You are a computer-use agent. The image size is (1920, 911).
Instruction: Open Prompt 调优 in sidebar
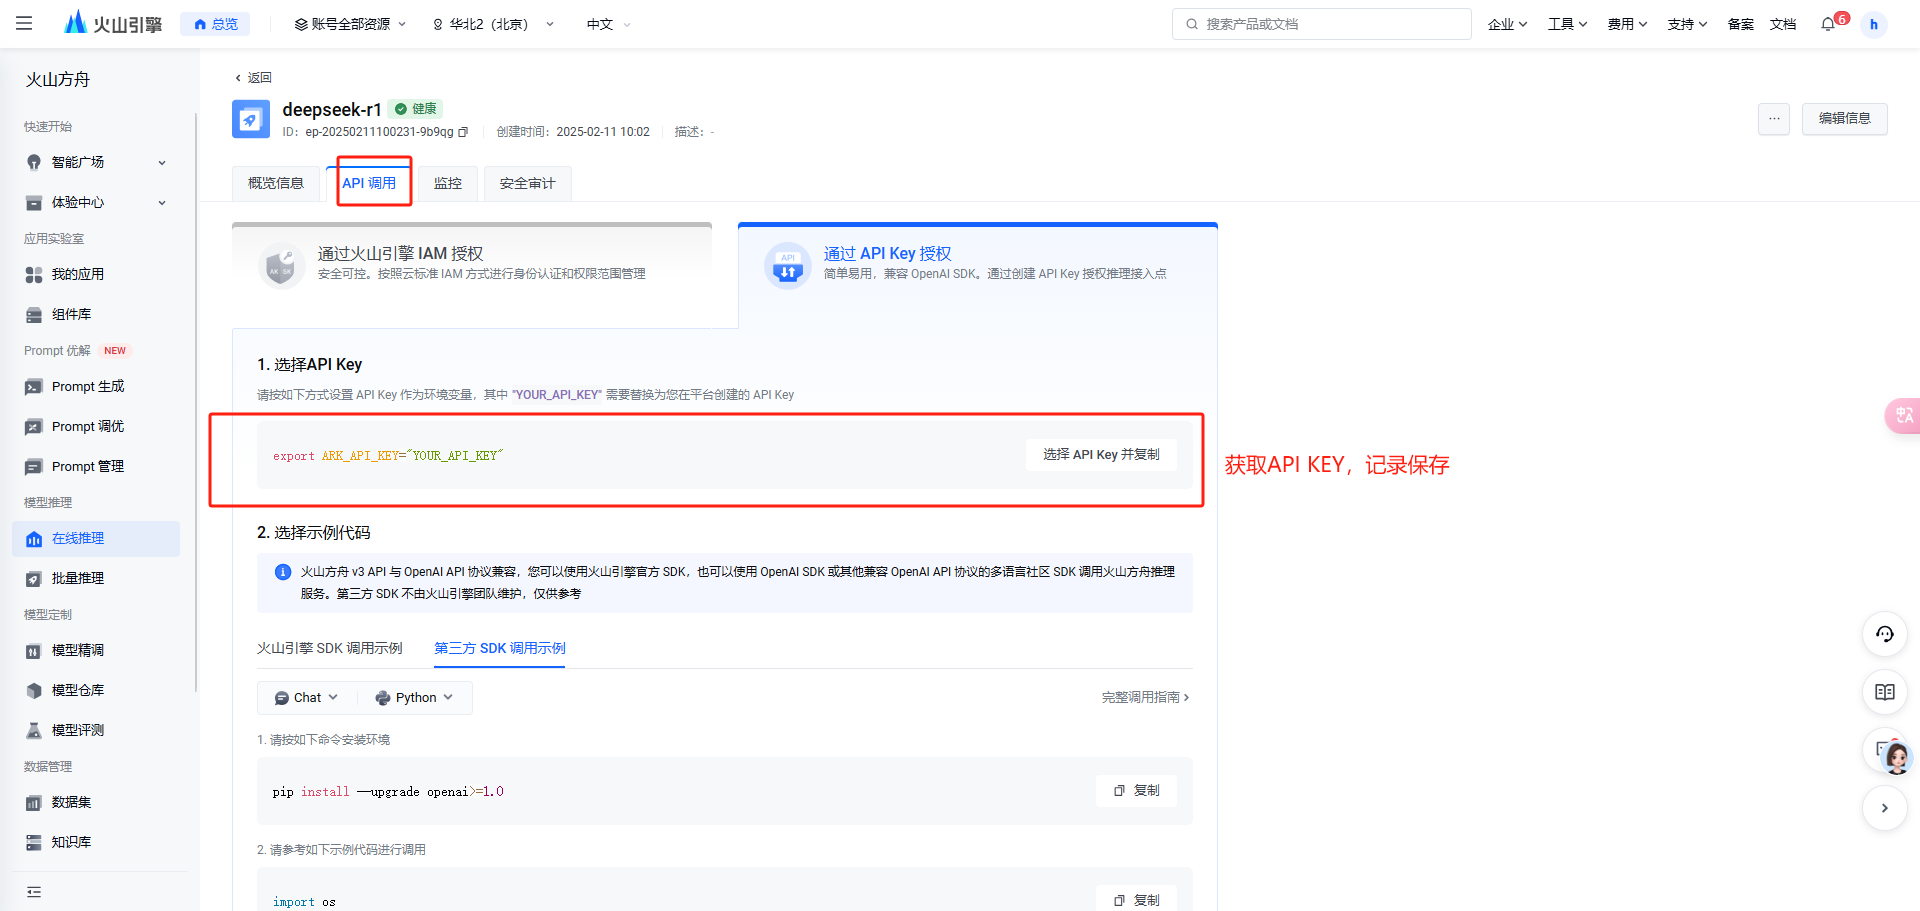96,426
